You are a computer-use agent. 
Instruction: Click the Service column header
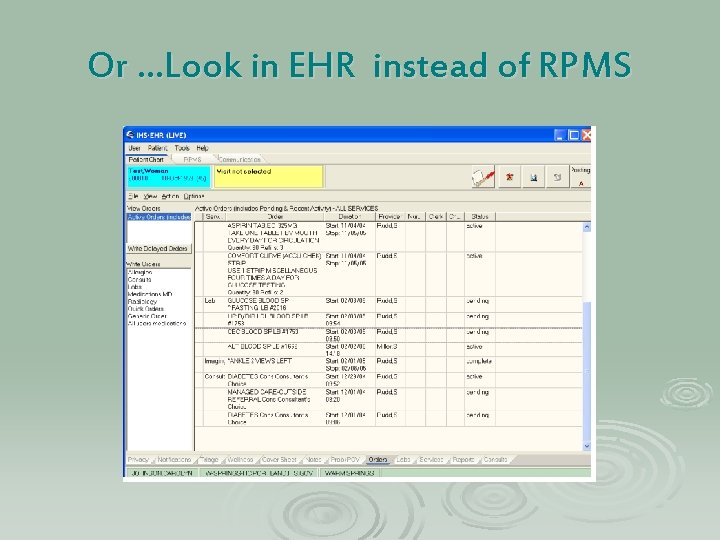click(214, 216)
